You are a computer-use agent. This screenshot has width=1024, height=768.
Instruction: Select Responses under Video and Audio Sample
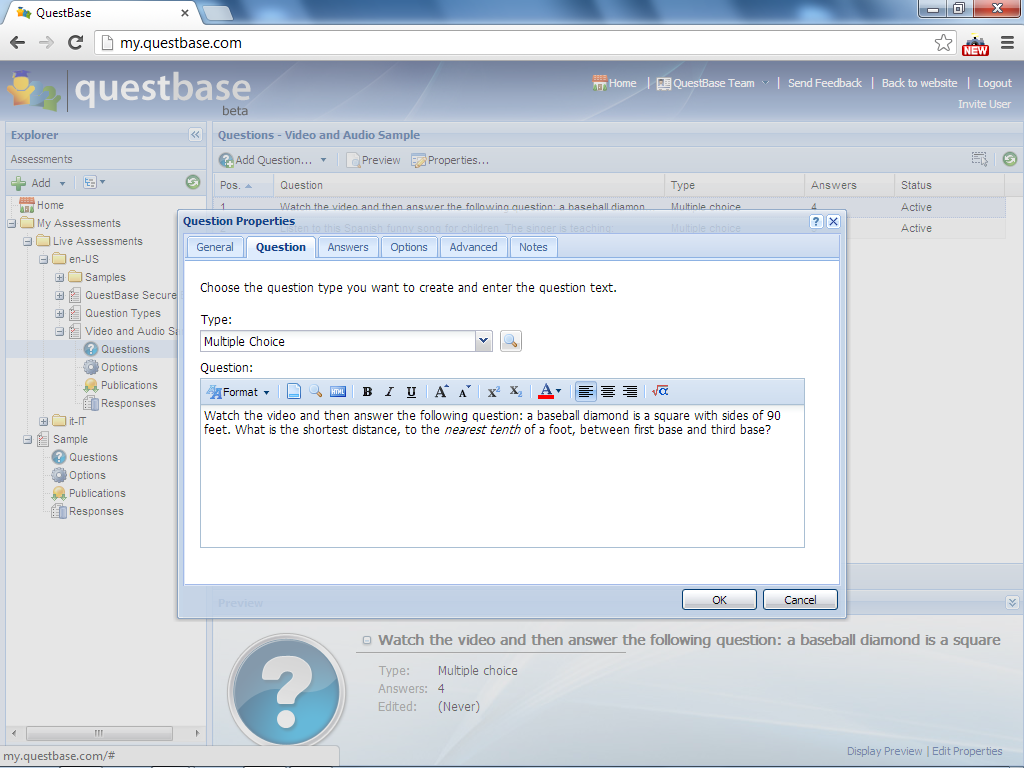pos(120,403)
